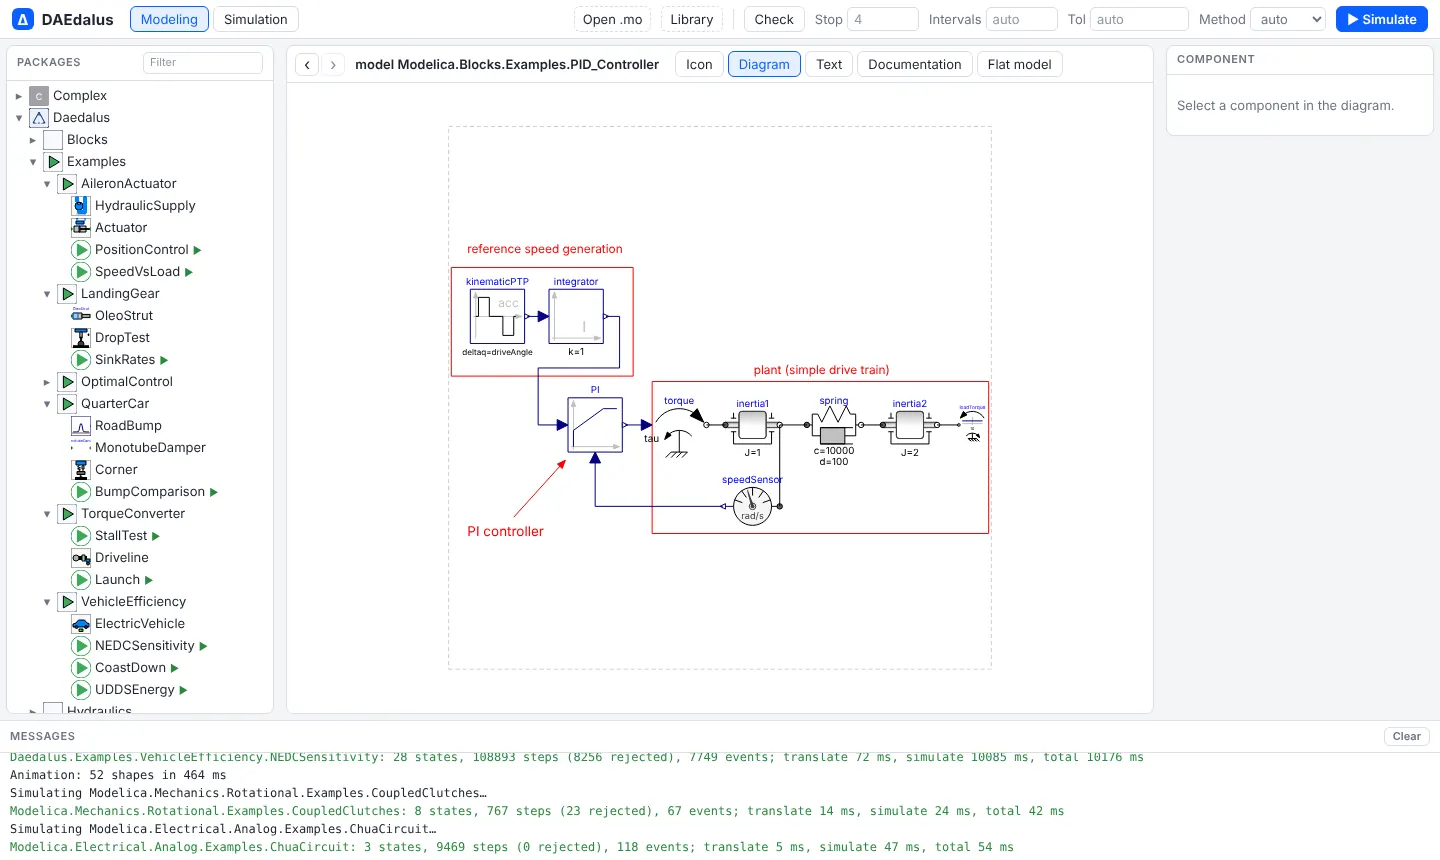The width and height of the screenshot is (1440, 860).
Task: Click the Stop time input field
Action: (883, 19)
